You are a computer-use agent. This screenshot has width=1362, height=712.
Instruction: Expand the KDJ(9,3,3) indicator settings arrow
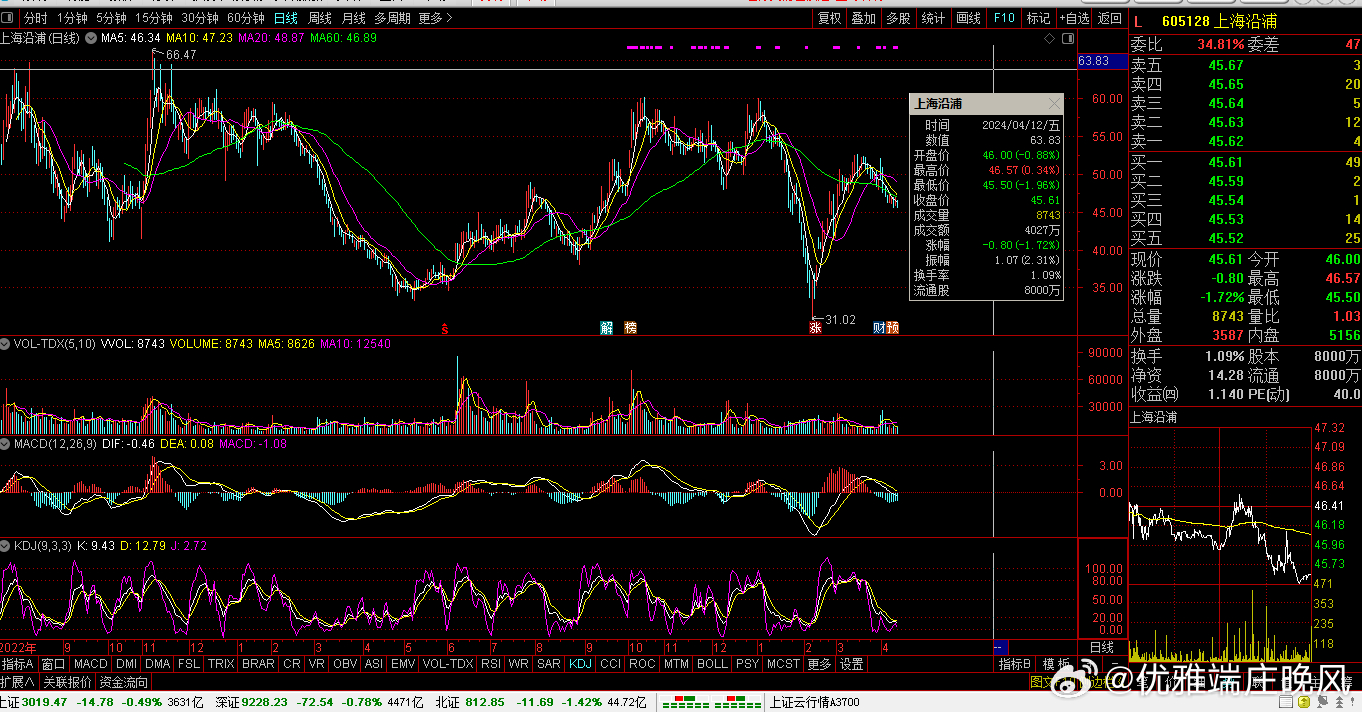point(7,546)
